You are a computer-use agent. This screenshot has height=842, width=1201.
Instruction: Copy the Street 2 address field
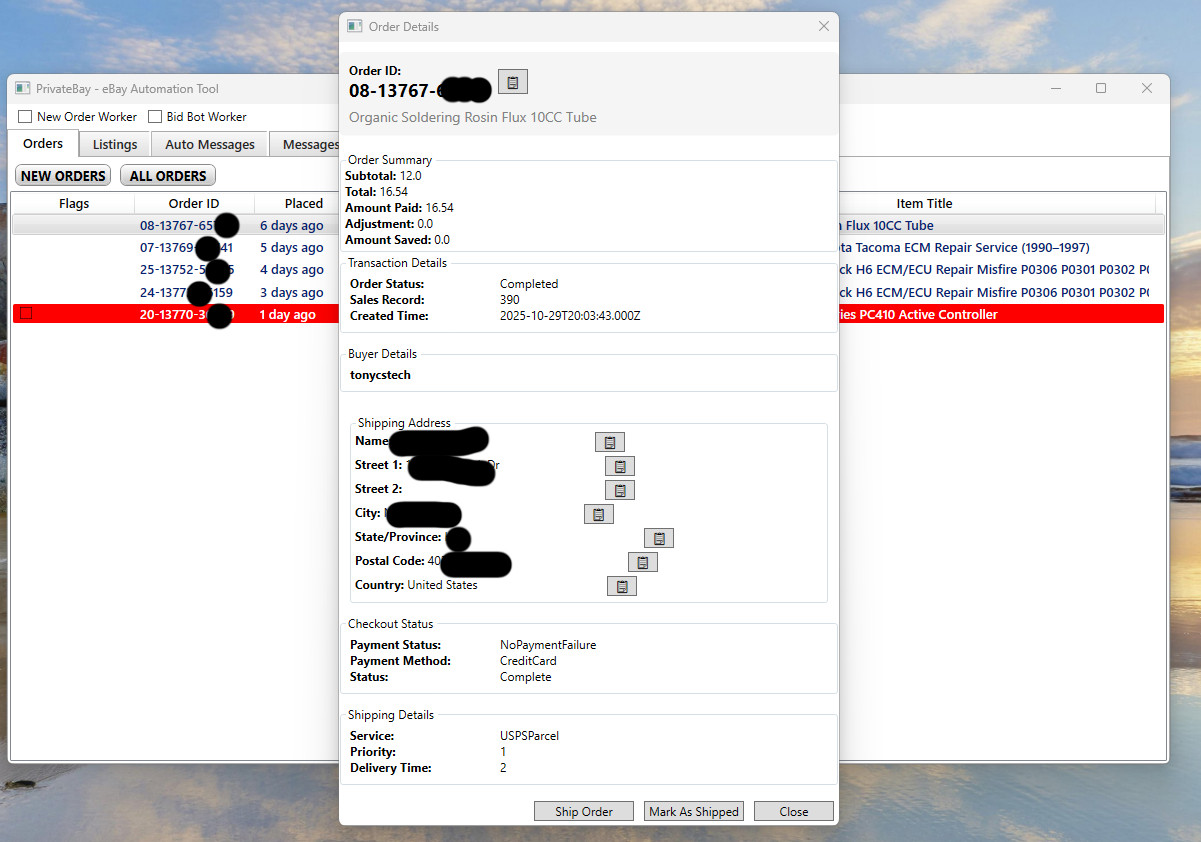tap(619, 490)
